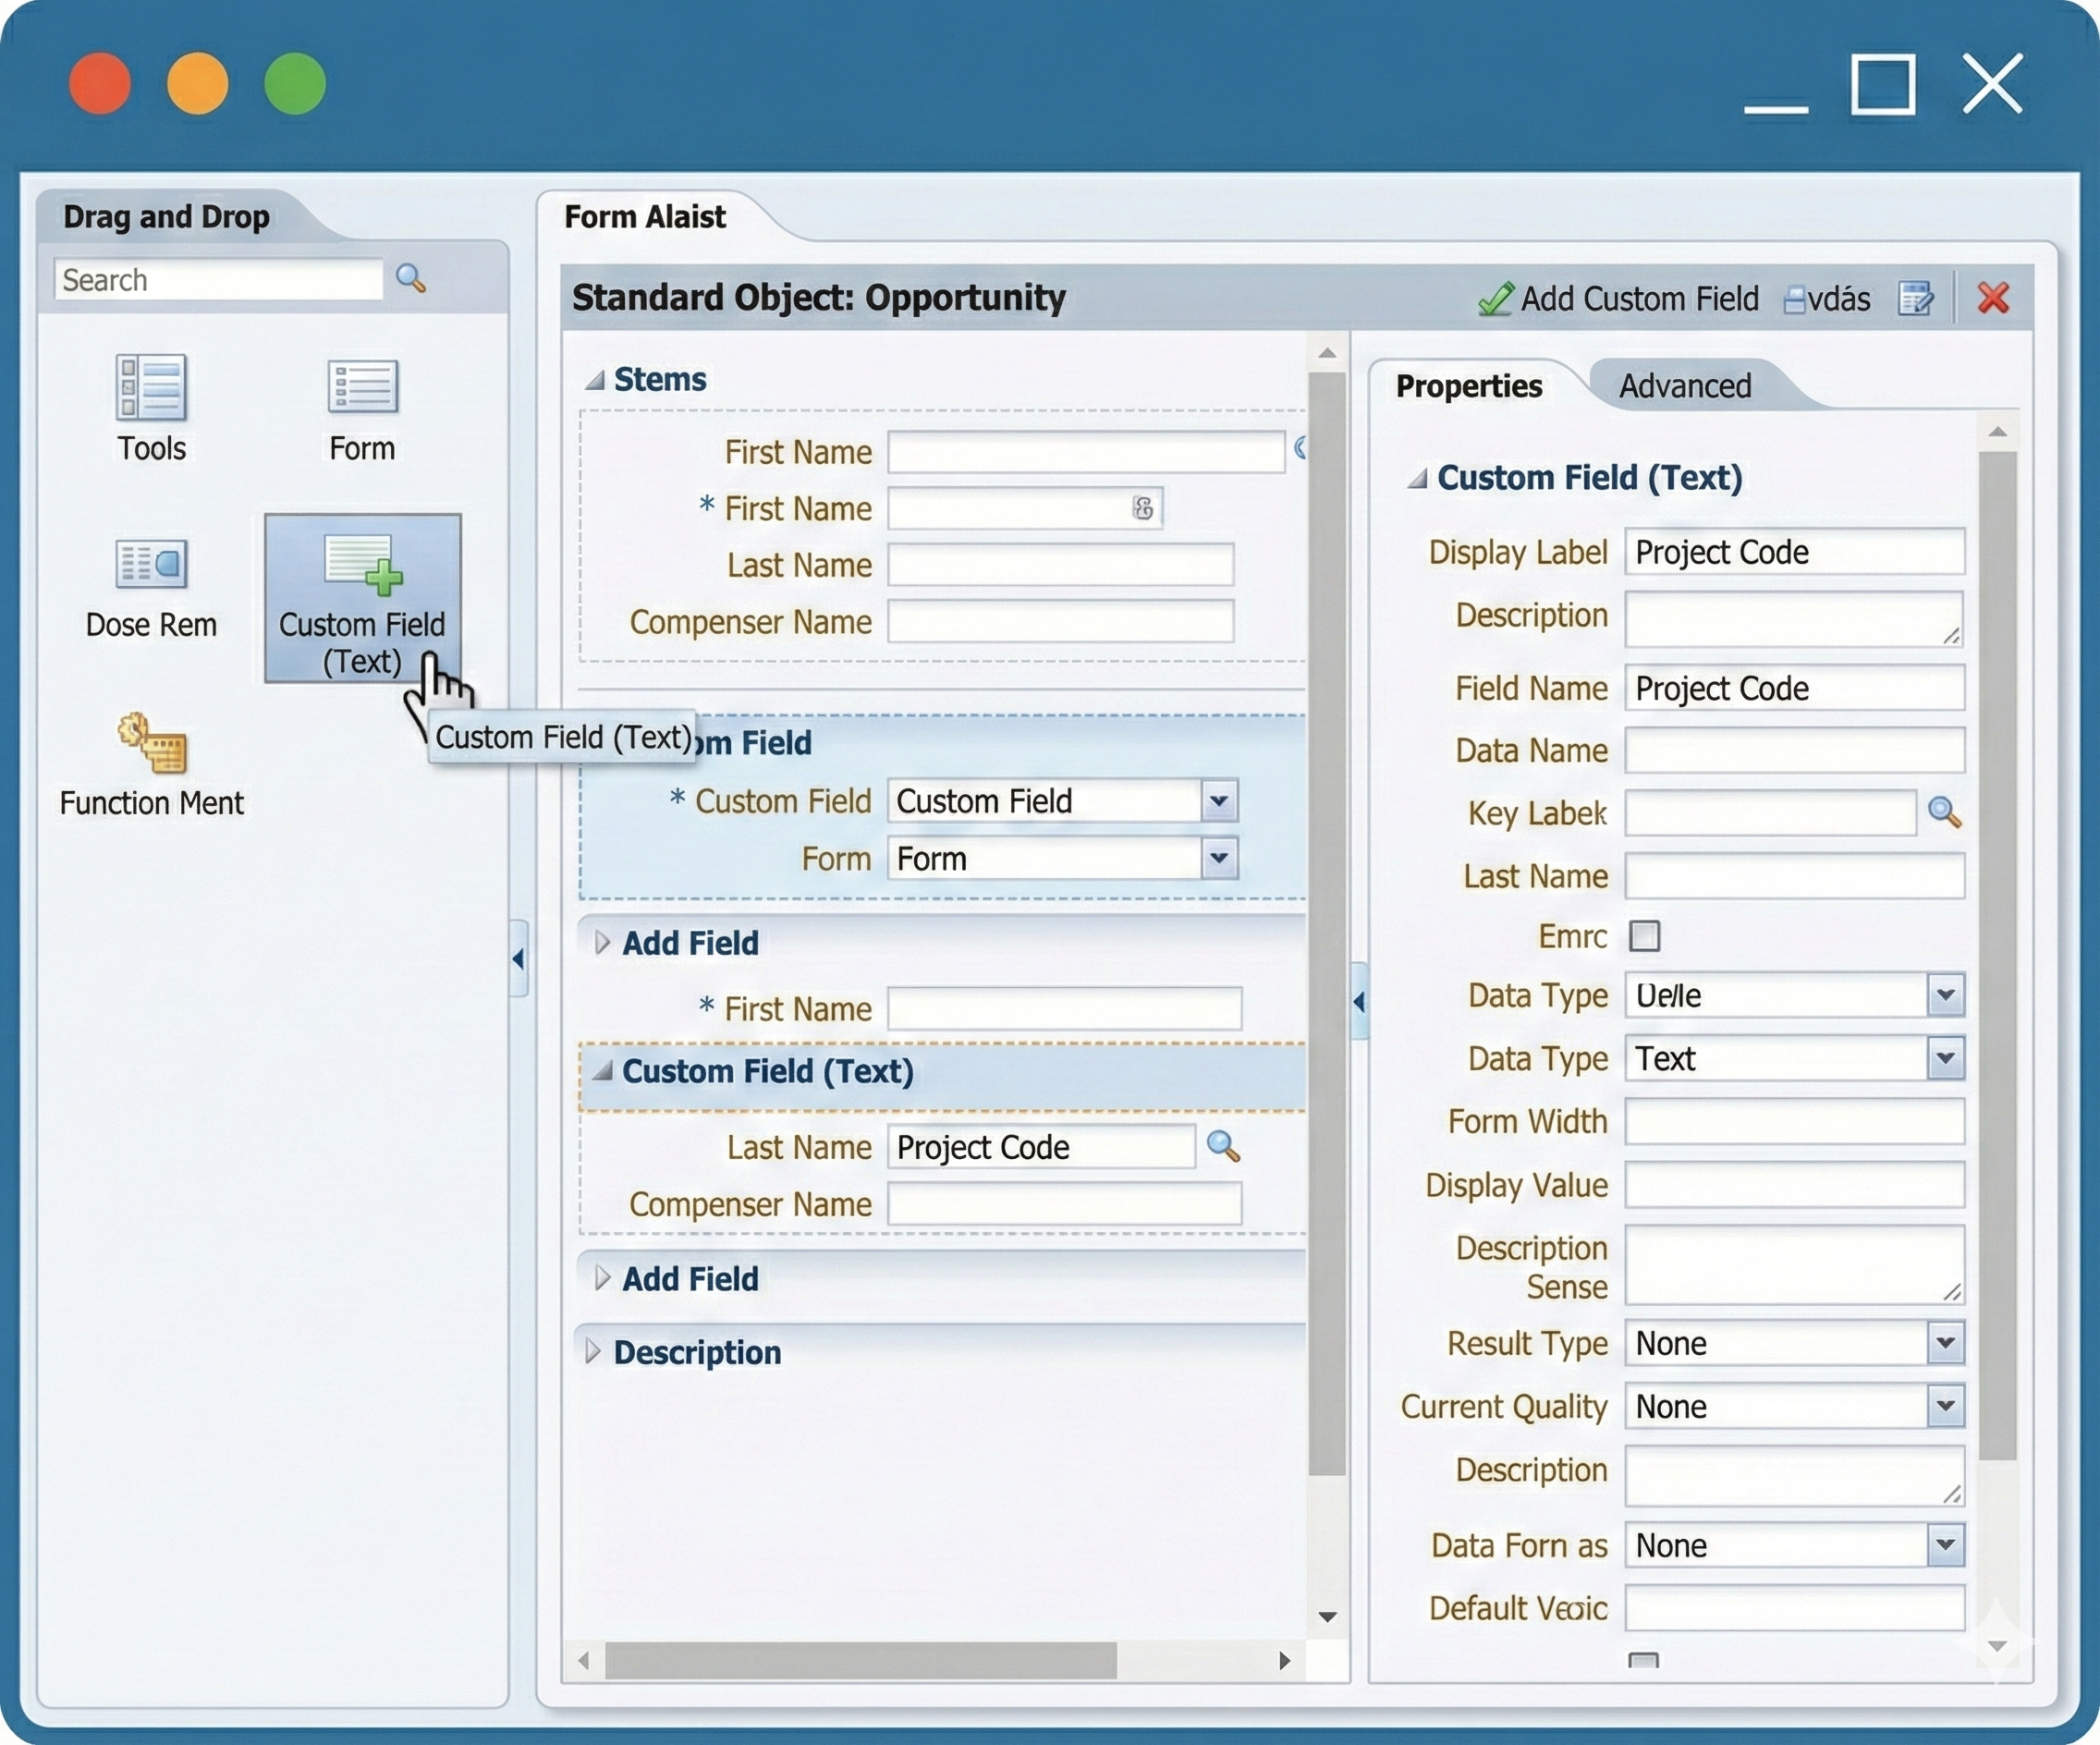Open the Result Type dropdown
The height and width of the screenshot is (1745, 2100).
pyautogui.click(x=1945, y=1343)
